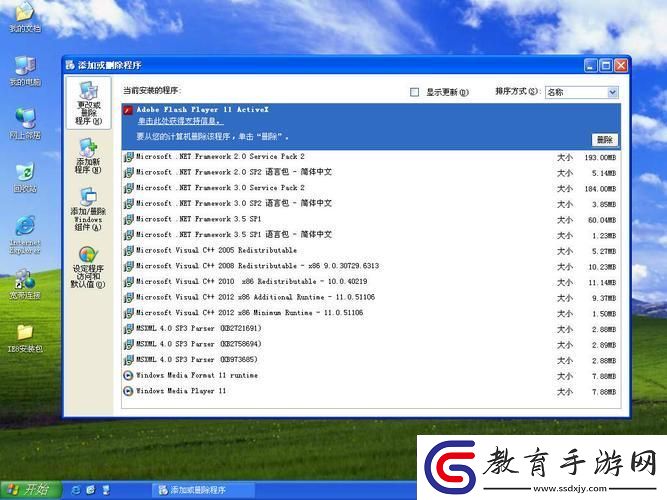The image size is (667, 500).
Task: Click the third quick launch icon beside show desktop
Action: pyautogui.click(x=106, y=490)
